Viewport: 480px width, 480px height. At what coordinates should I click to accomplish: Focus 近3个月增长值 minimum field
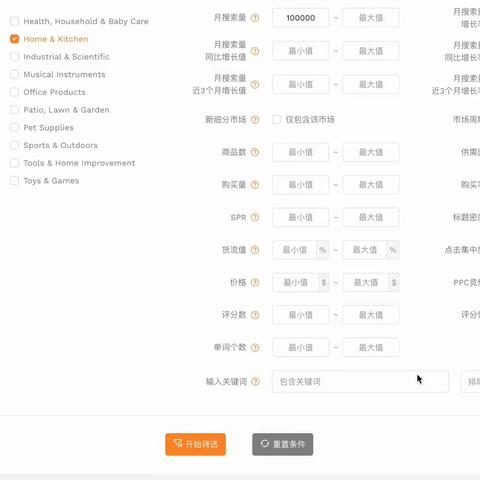point(300,84)
